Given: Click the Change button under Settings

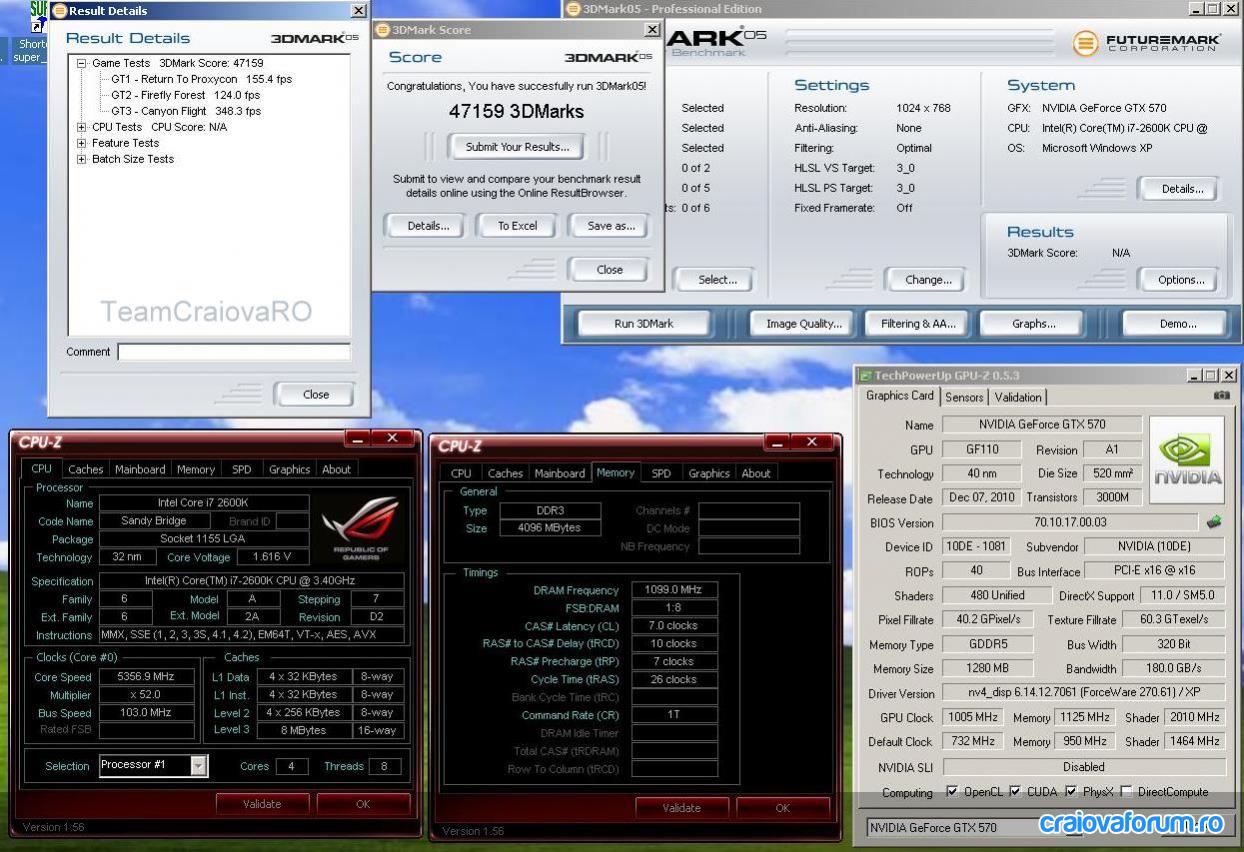Looking at the screenshot, I should [x=928, y=280].
